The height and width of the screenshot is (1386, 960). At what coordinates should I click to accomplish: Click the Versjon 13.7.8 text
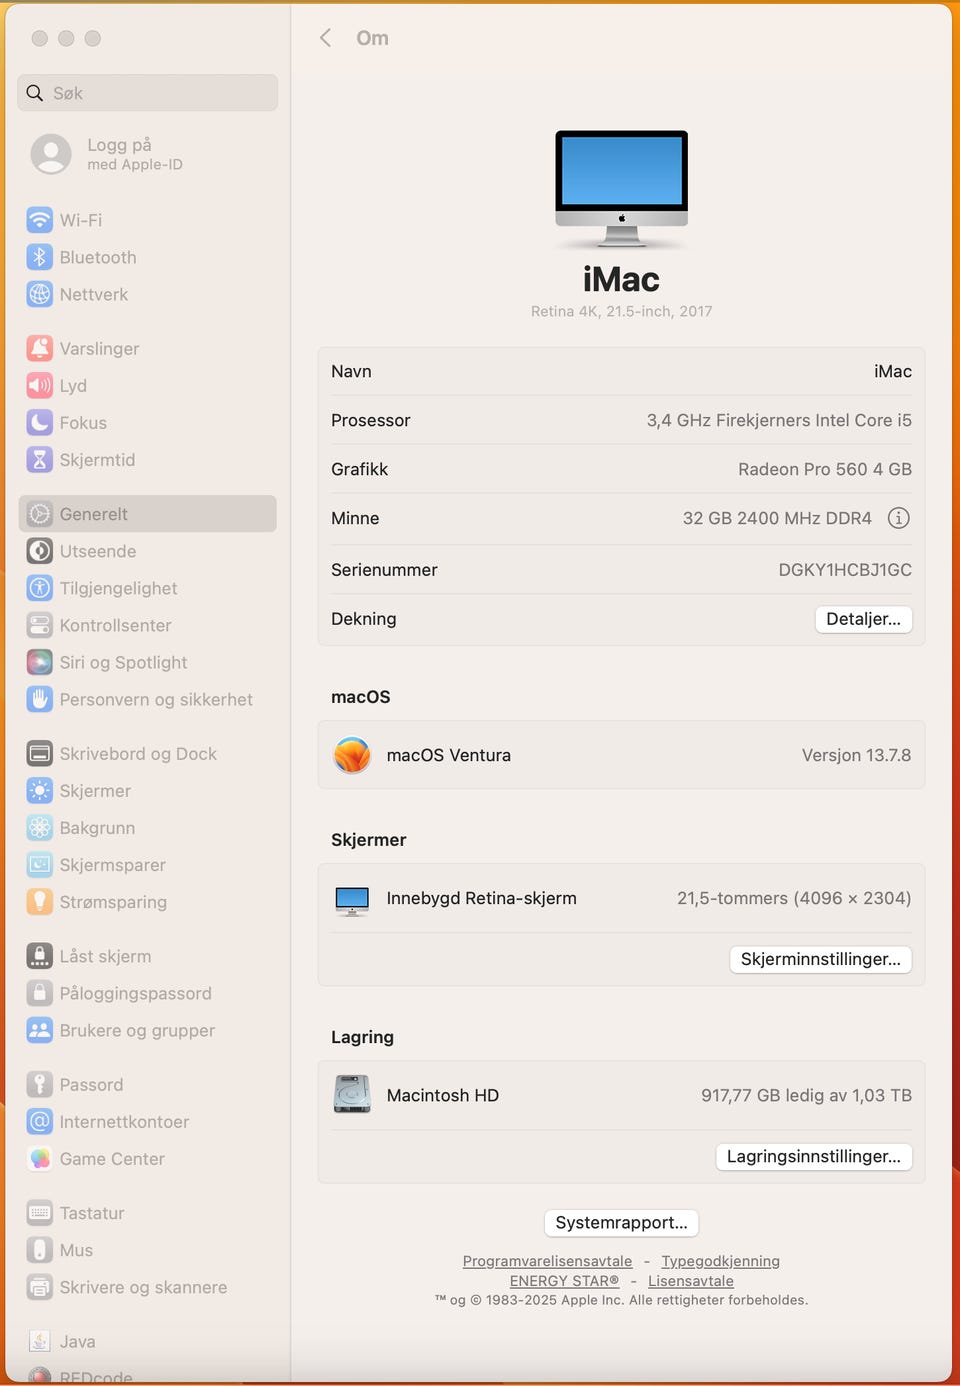(x=856, y=755)
